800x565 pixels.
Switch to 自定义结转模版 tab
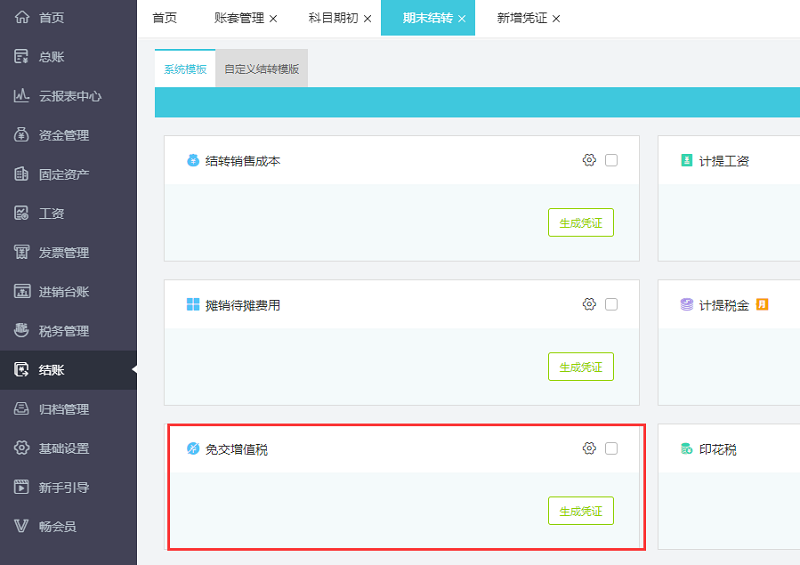[x=261, y=69]
